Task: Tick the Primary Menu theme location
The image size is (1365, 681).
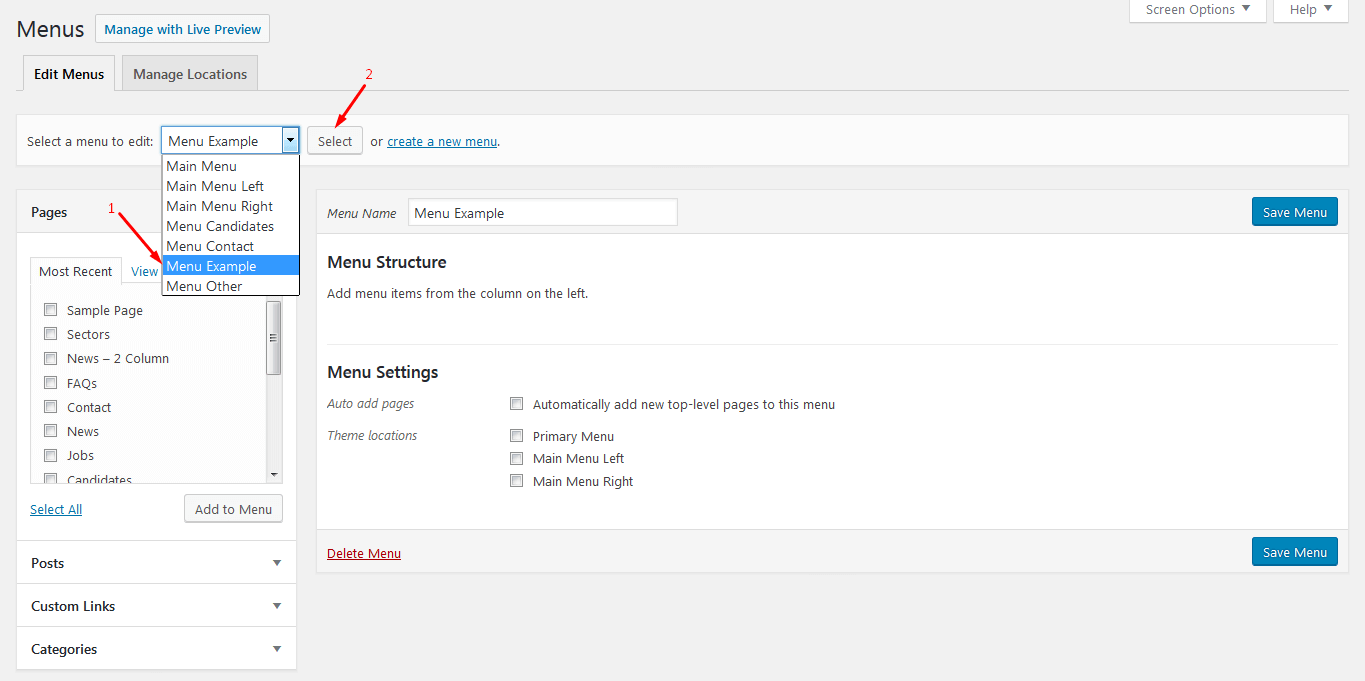Action: 517,436
